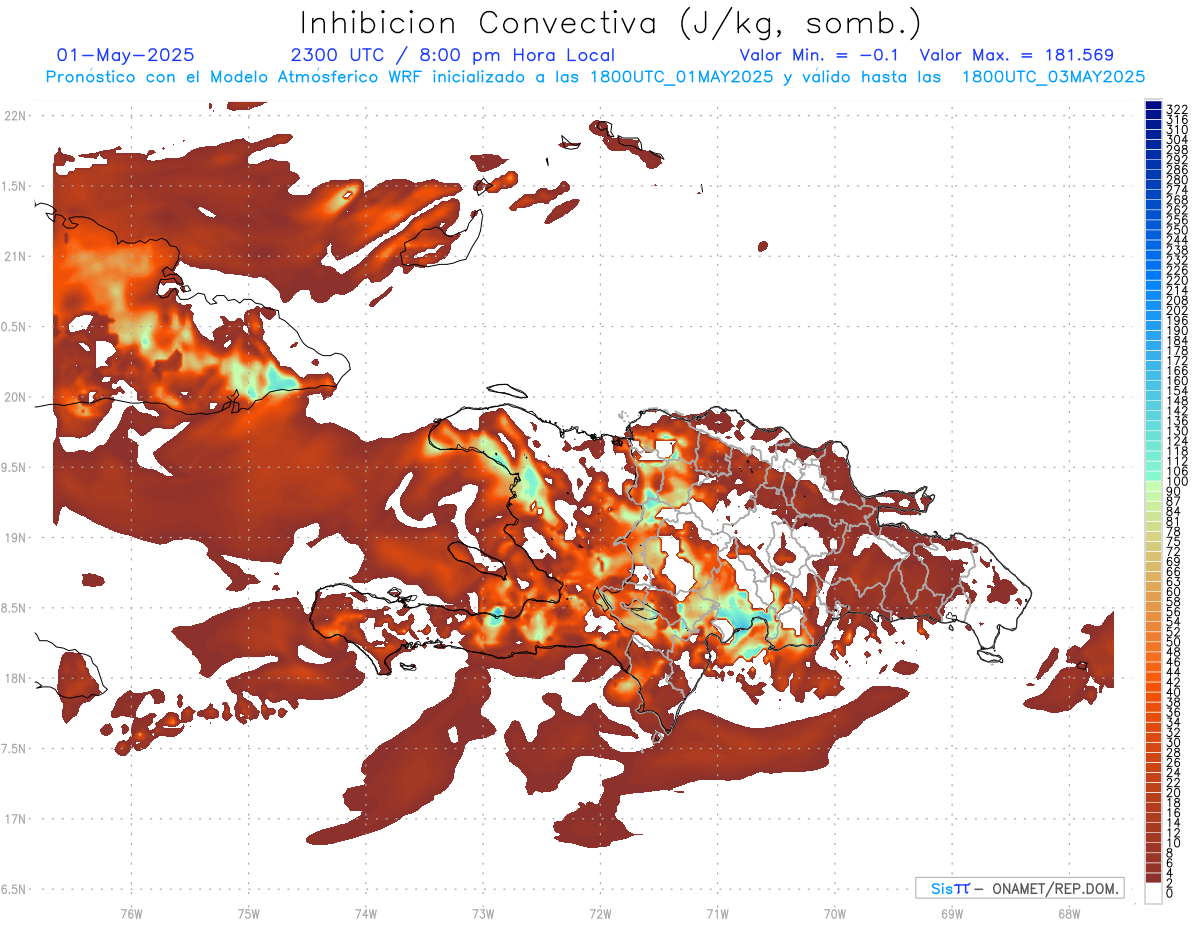Screen dimensions: 1200x927
Task: Click the "6.5N" latitude label
Action: pyautogui.click(x=15, y=889)
